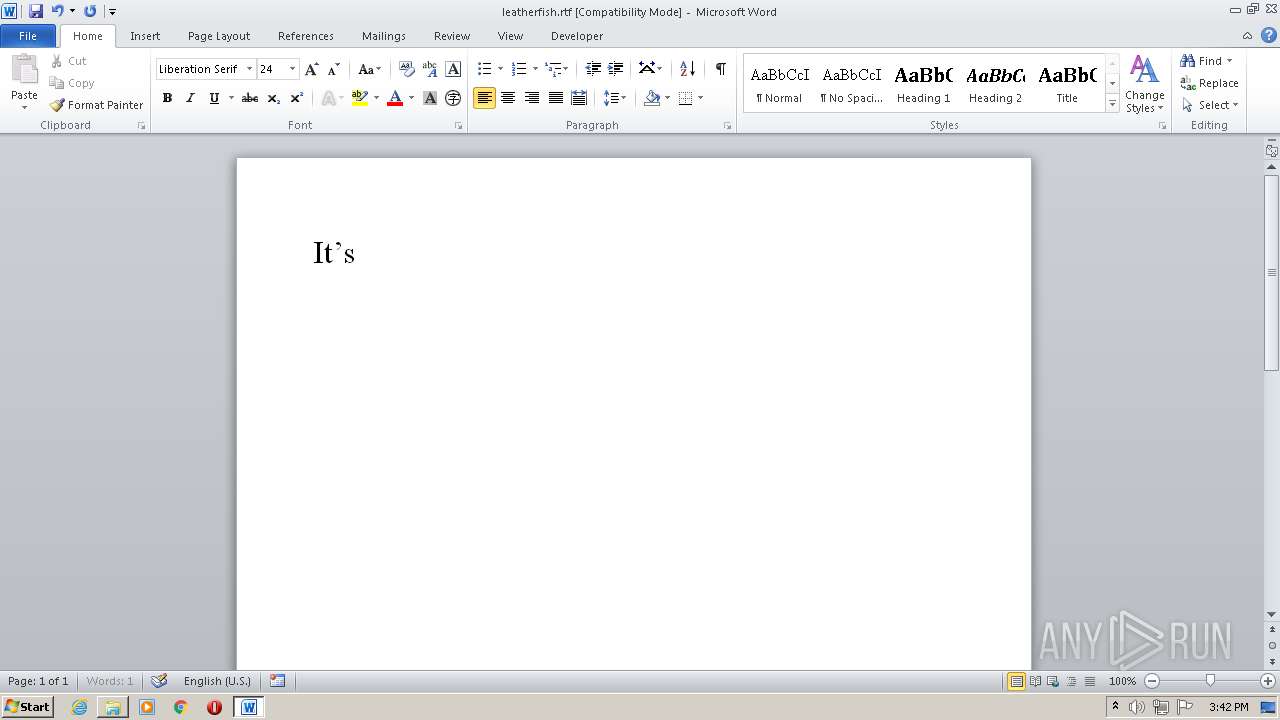Switch to Full Screen Reading view

click(x=1035, y=681)
